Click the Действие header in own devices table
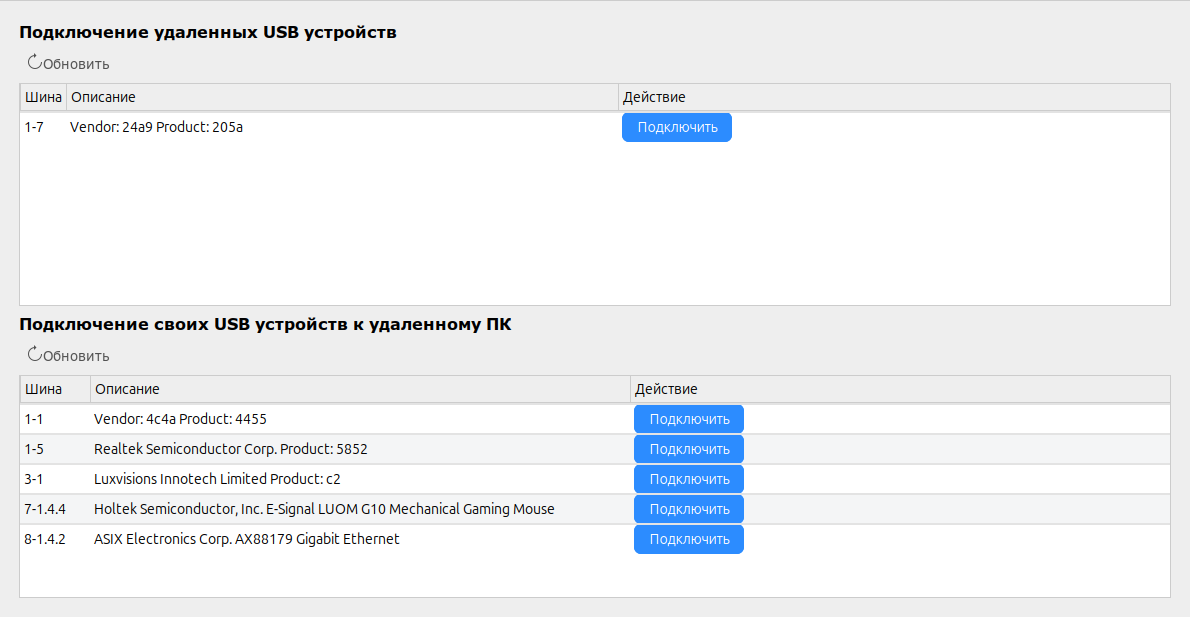 666,389
